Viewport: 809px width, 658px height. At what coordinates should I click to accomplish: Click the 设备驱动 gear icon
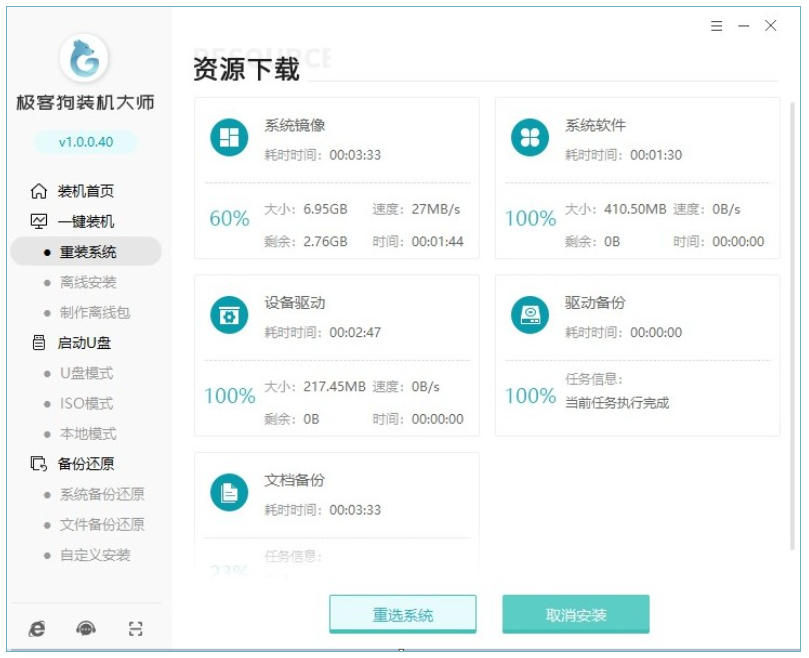229,315
